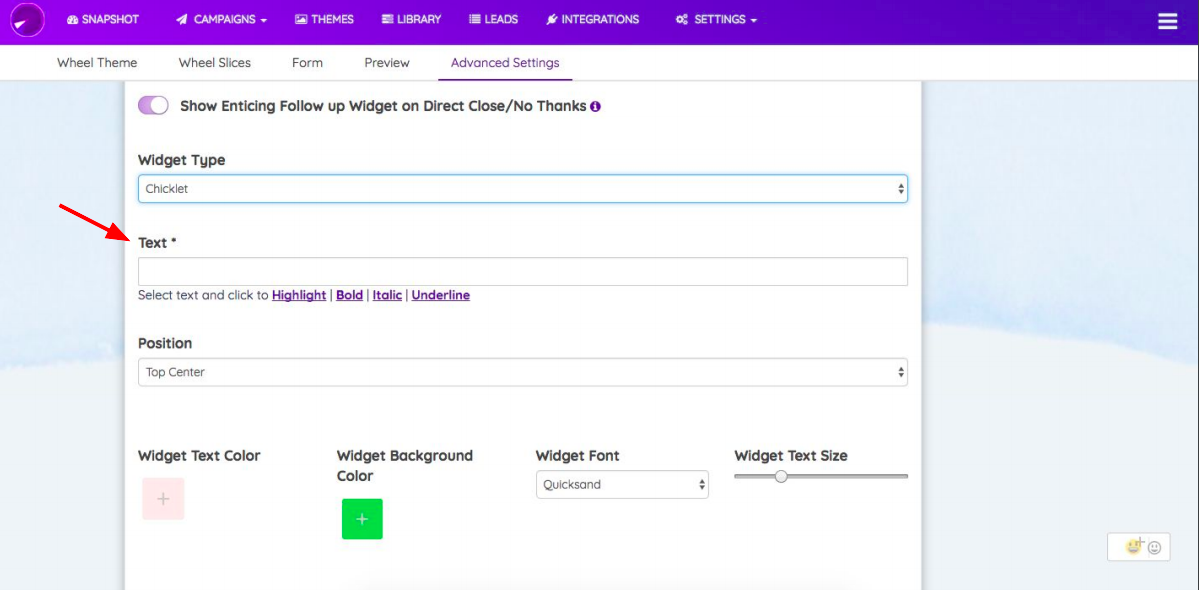Open the Snapshot dashboard page

[x=103, y=20]
